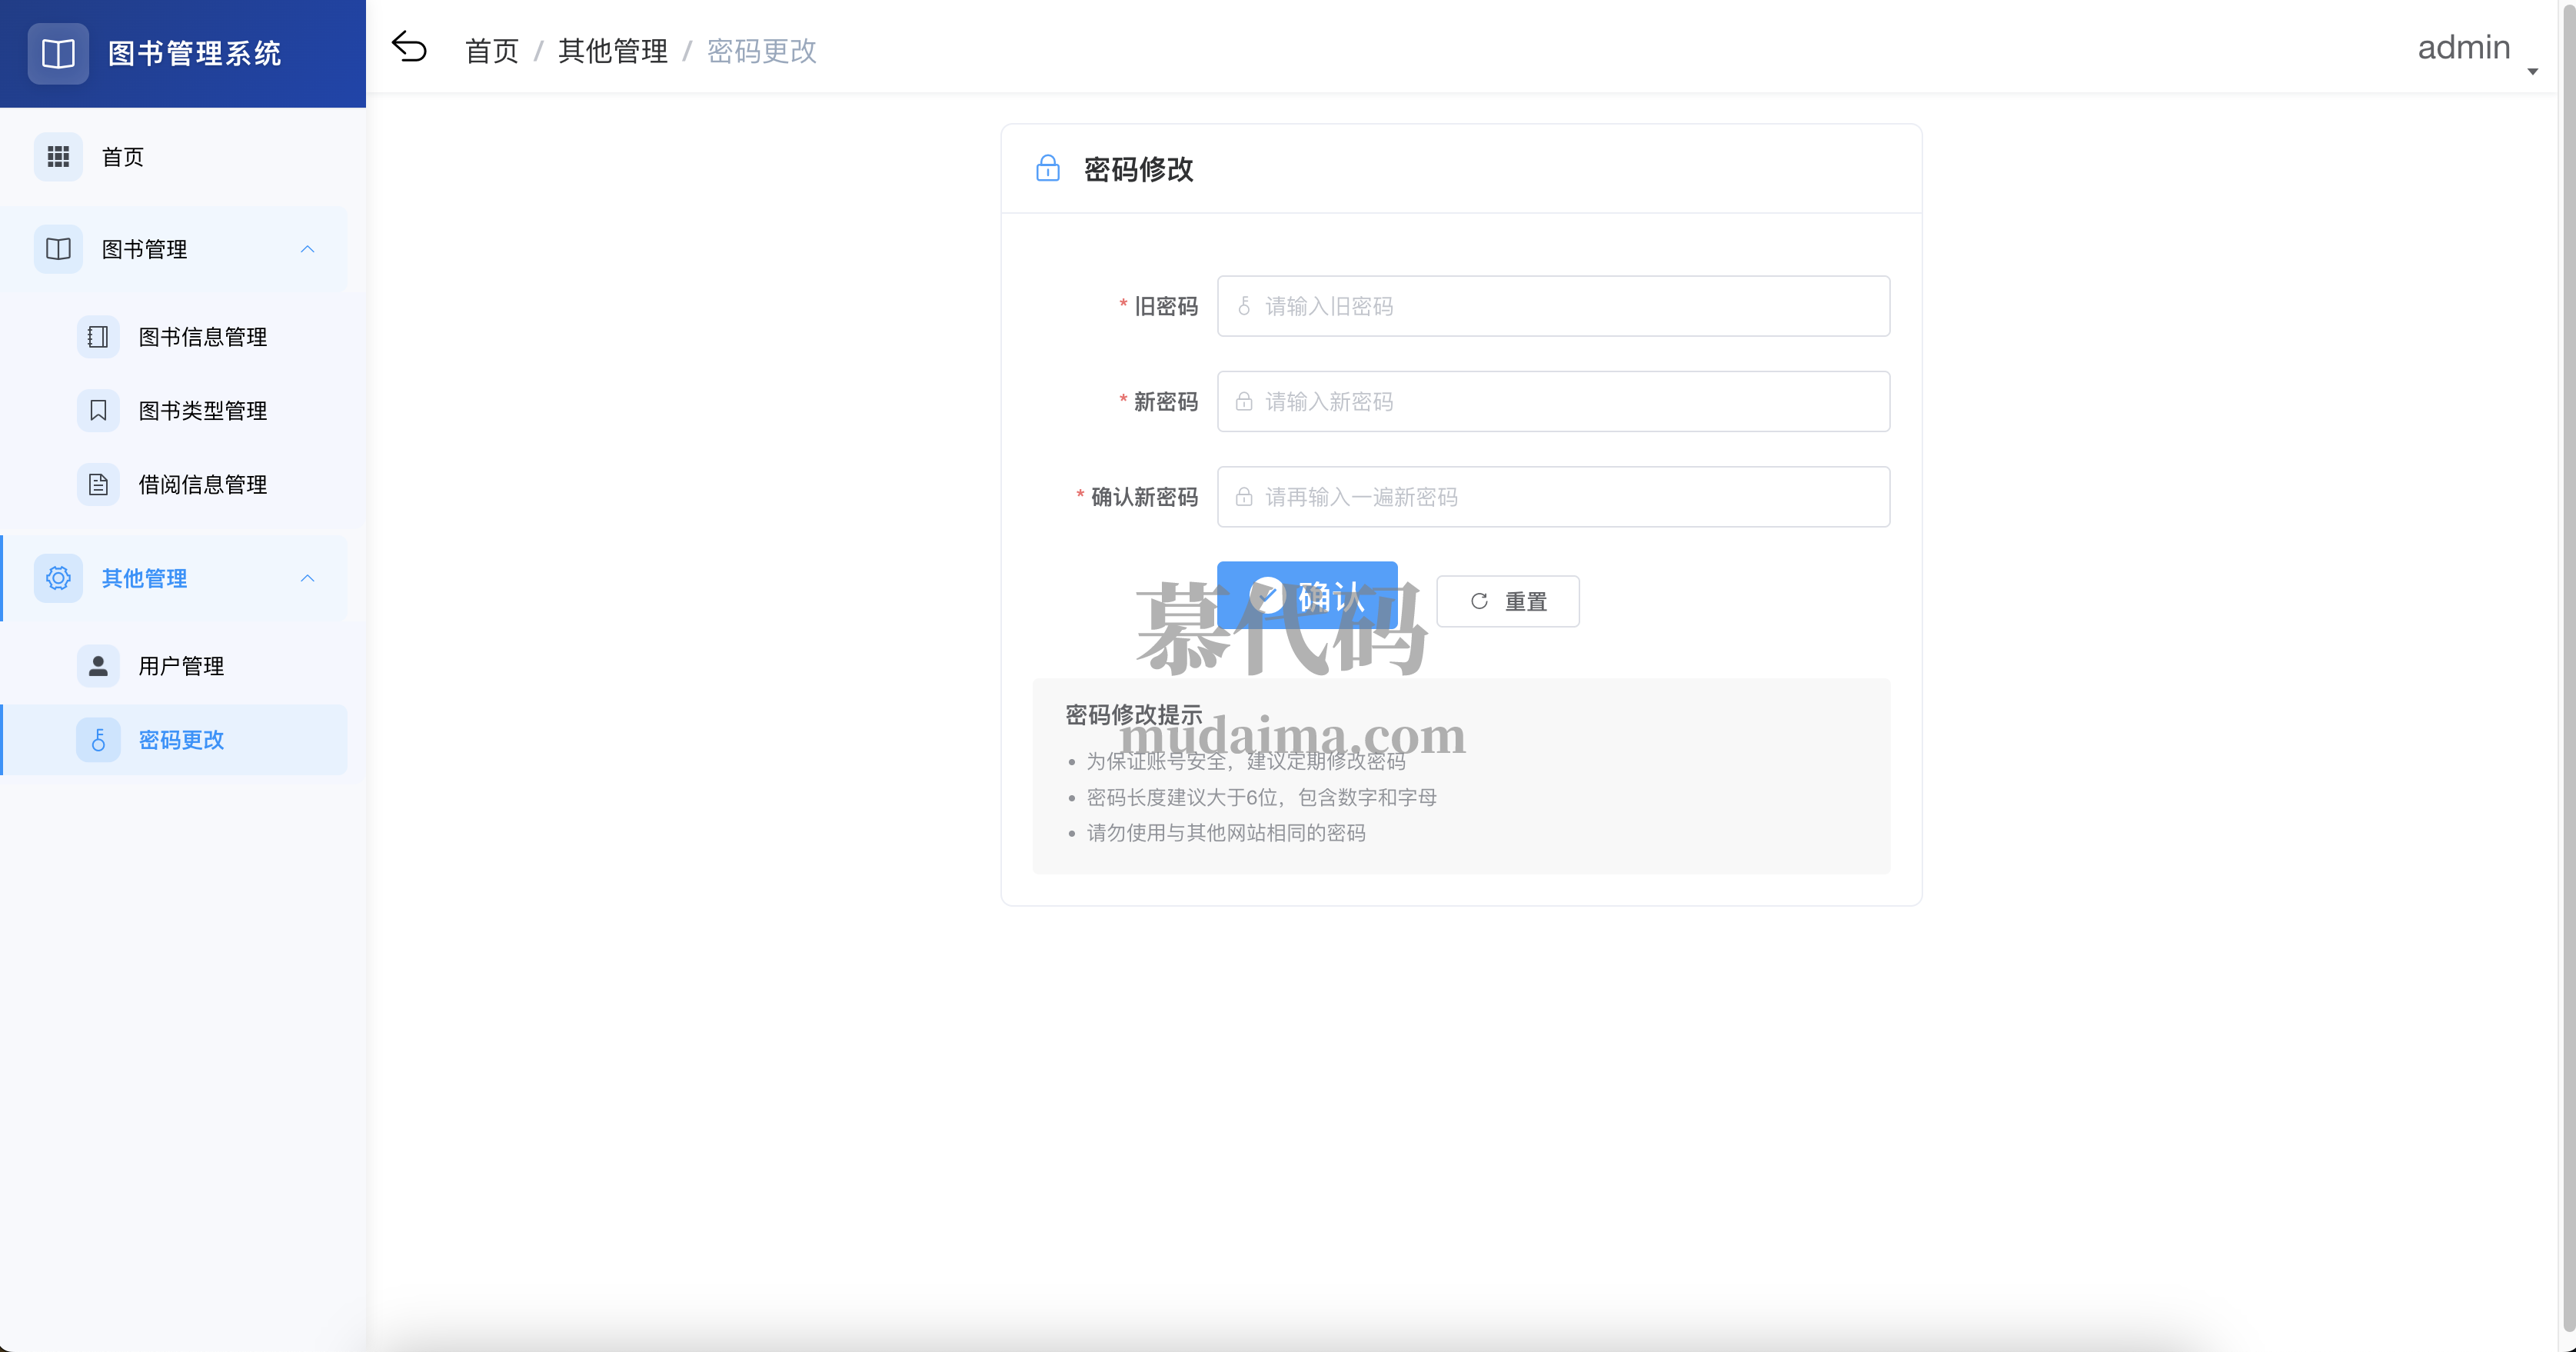Click the app logo icon in top-left corner
The height and width of the screenshot is (1352, 2576).
[x=57, y=53]
